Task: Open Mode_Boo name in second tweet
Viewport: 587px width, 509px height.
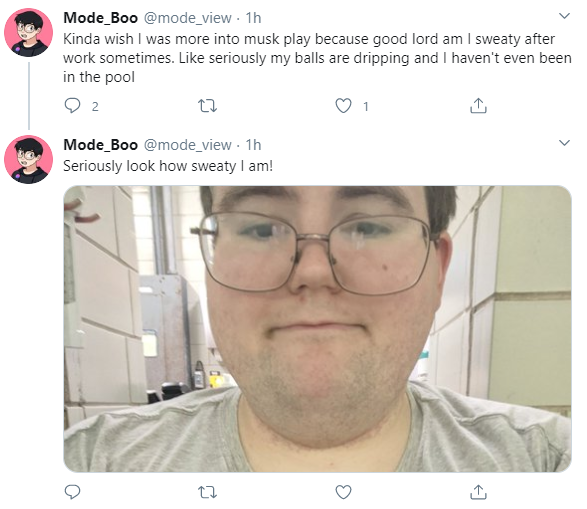Action: 100,144
